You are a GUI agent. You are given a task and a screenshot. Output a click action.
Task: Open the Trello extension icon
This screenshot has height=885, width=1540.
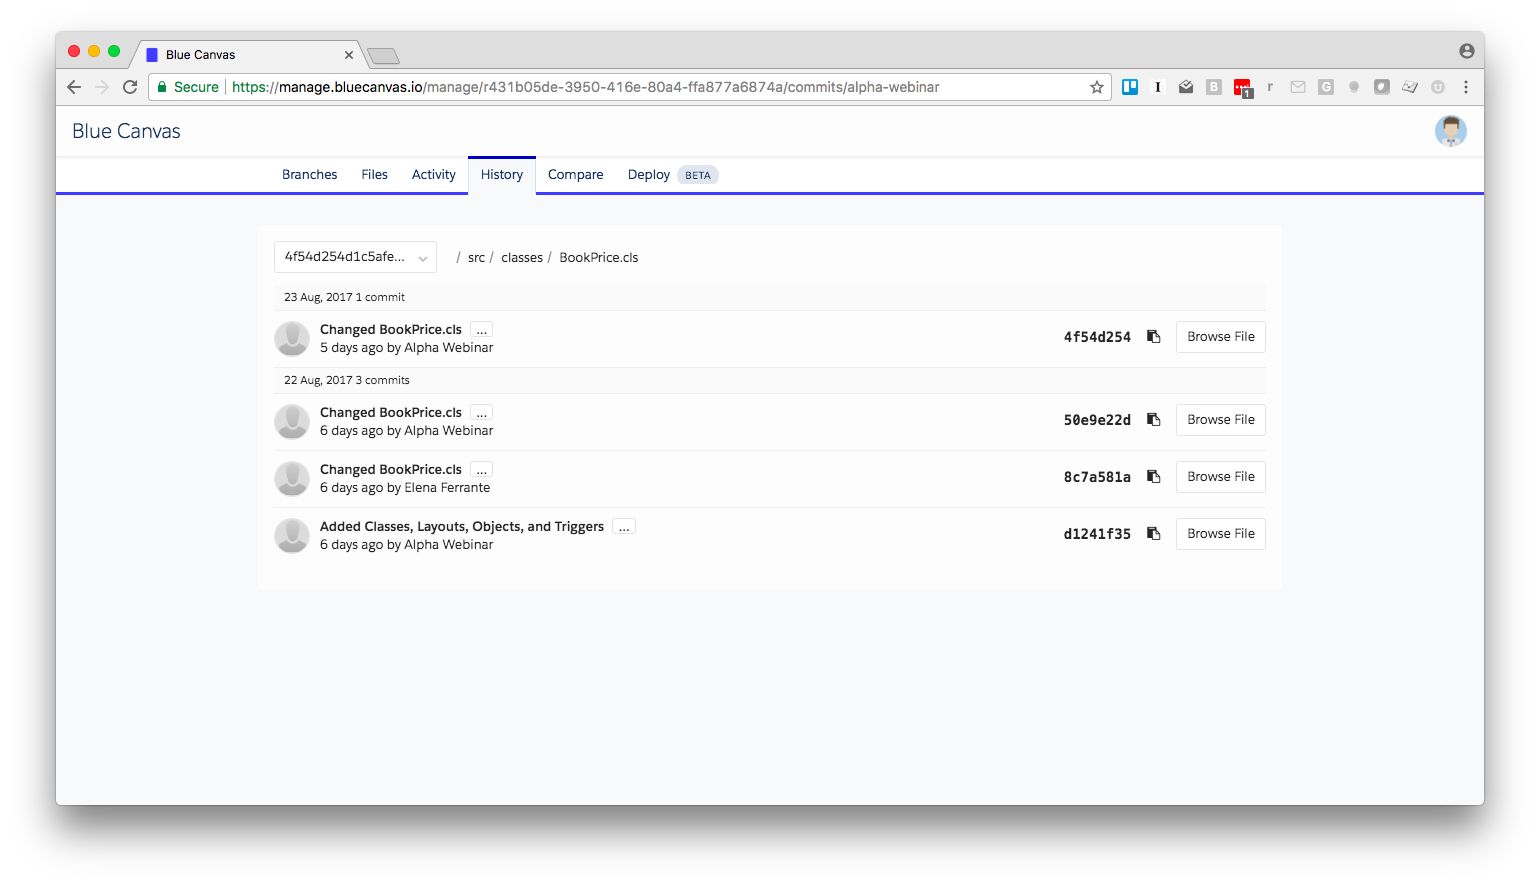pos(1130,87)
